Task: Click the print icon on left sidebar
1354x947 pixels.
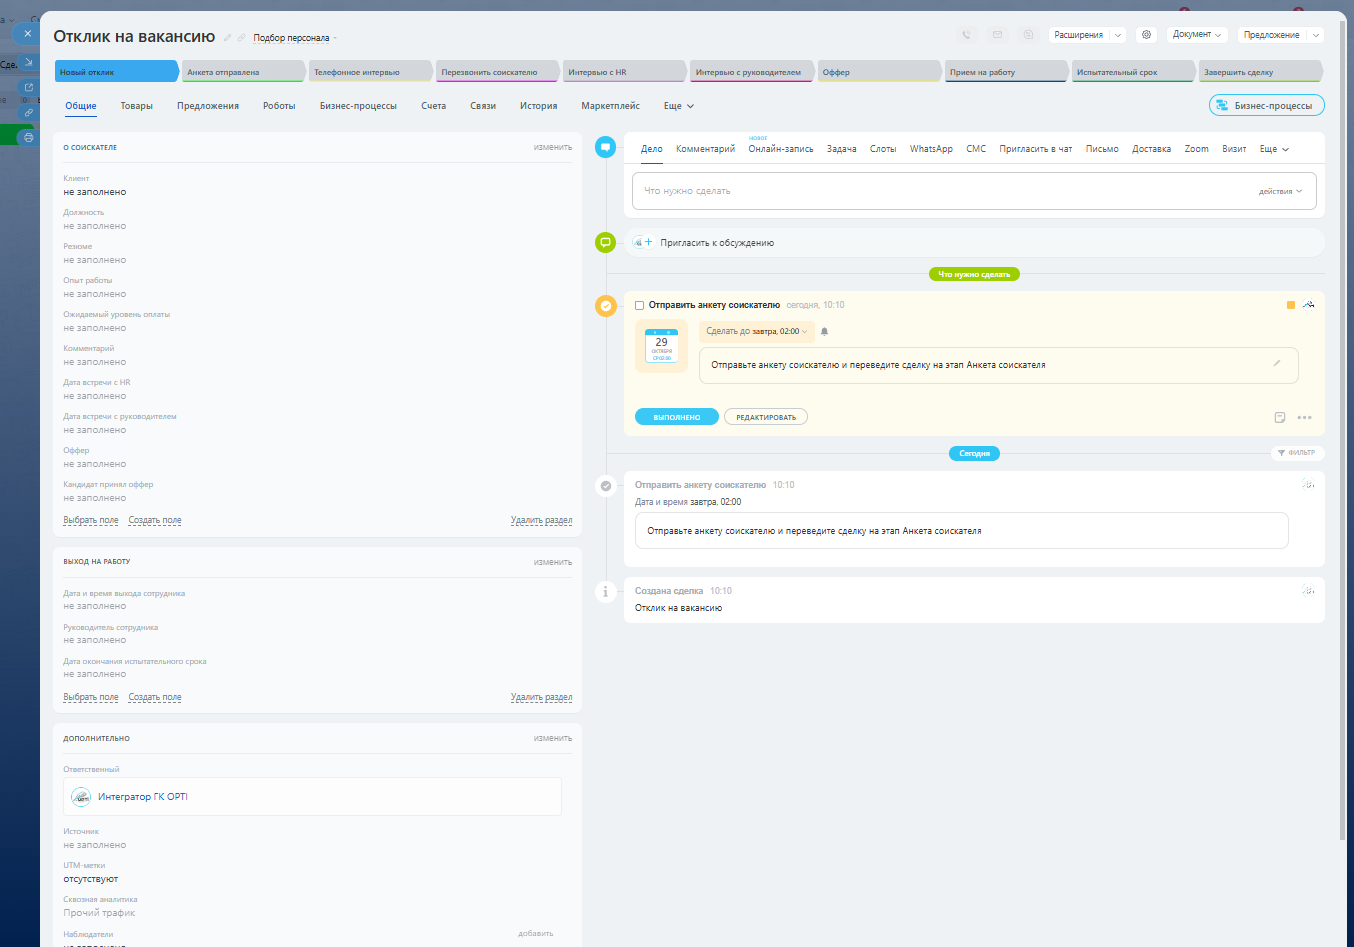Action: point(28,138)
